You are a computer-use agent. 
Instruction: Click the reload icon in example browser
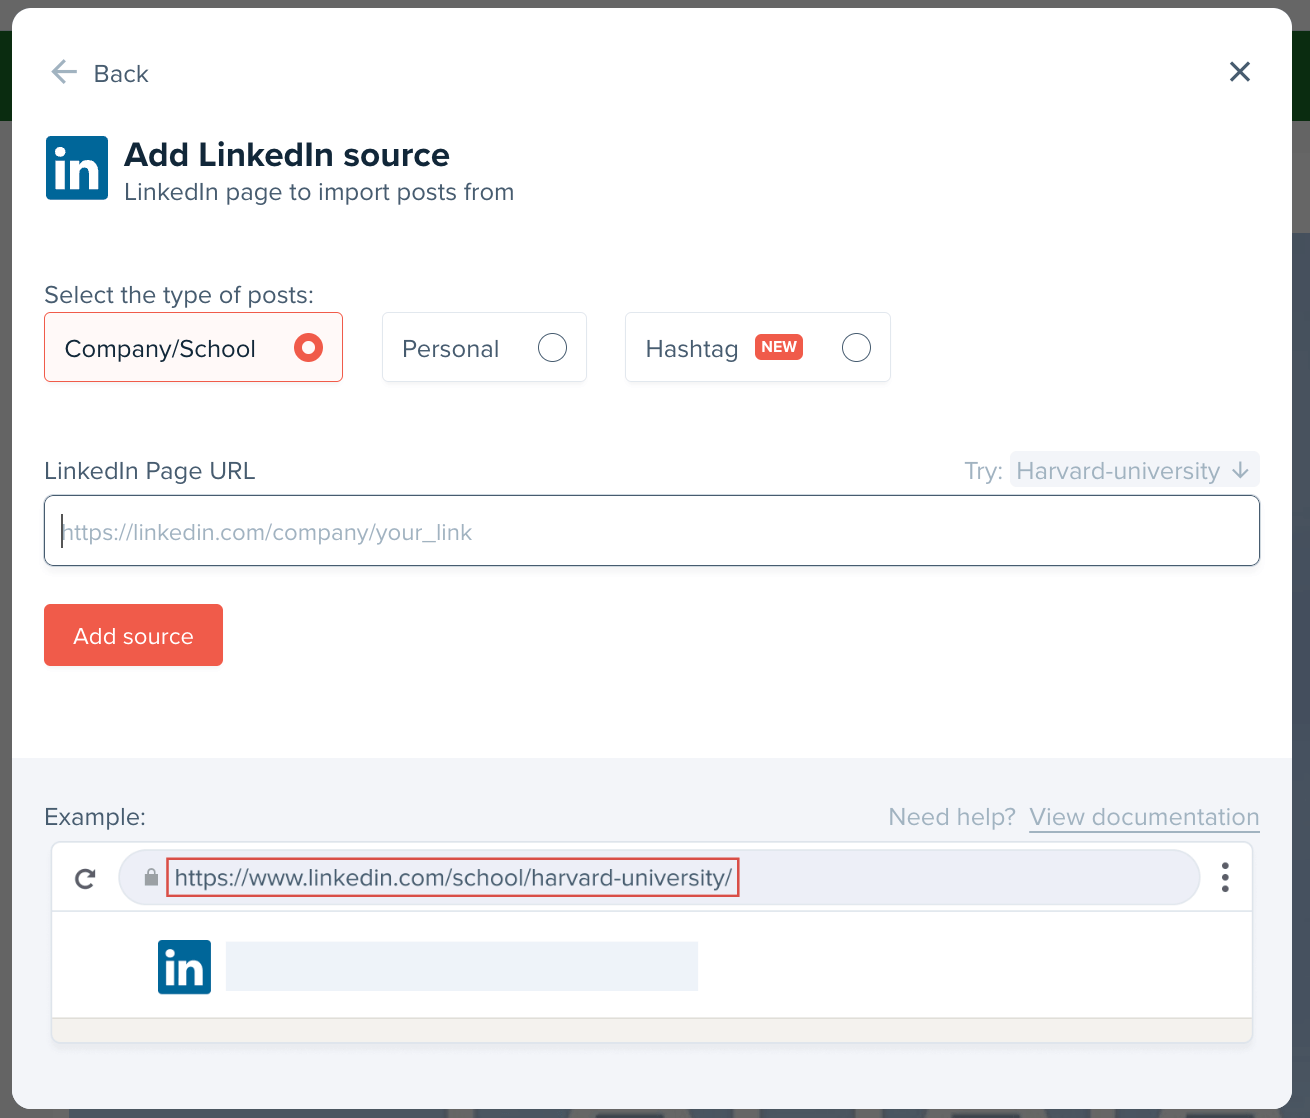[85, 878]
